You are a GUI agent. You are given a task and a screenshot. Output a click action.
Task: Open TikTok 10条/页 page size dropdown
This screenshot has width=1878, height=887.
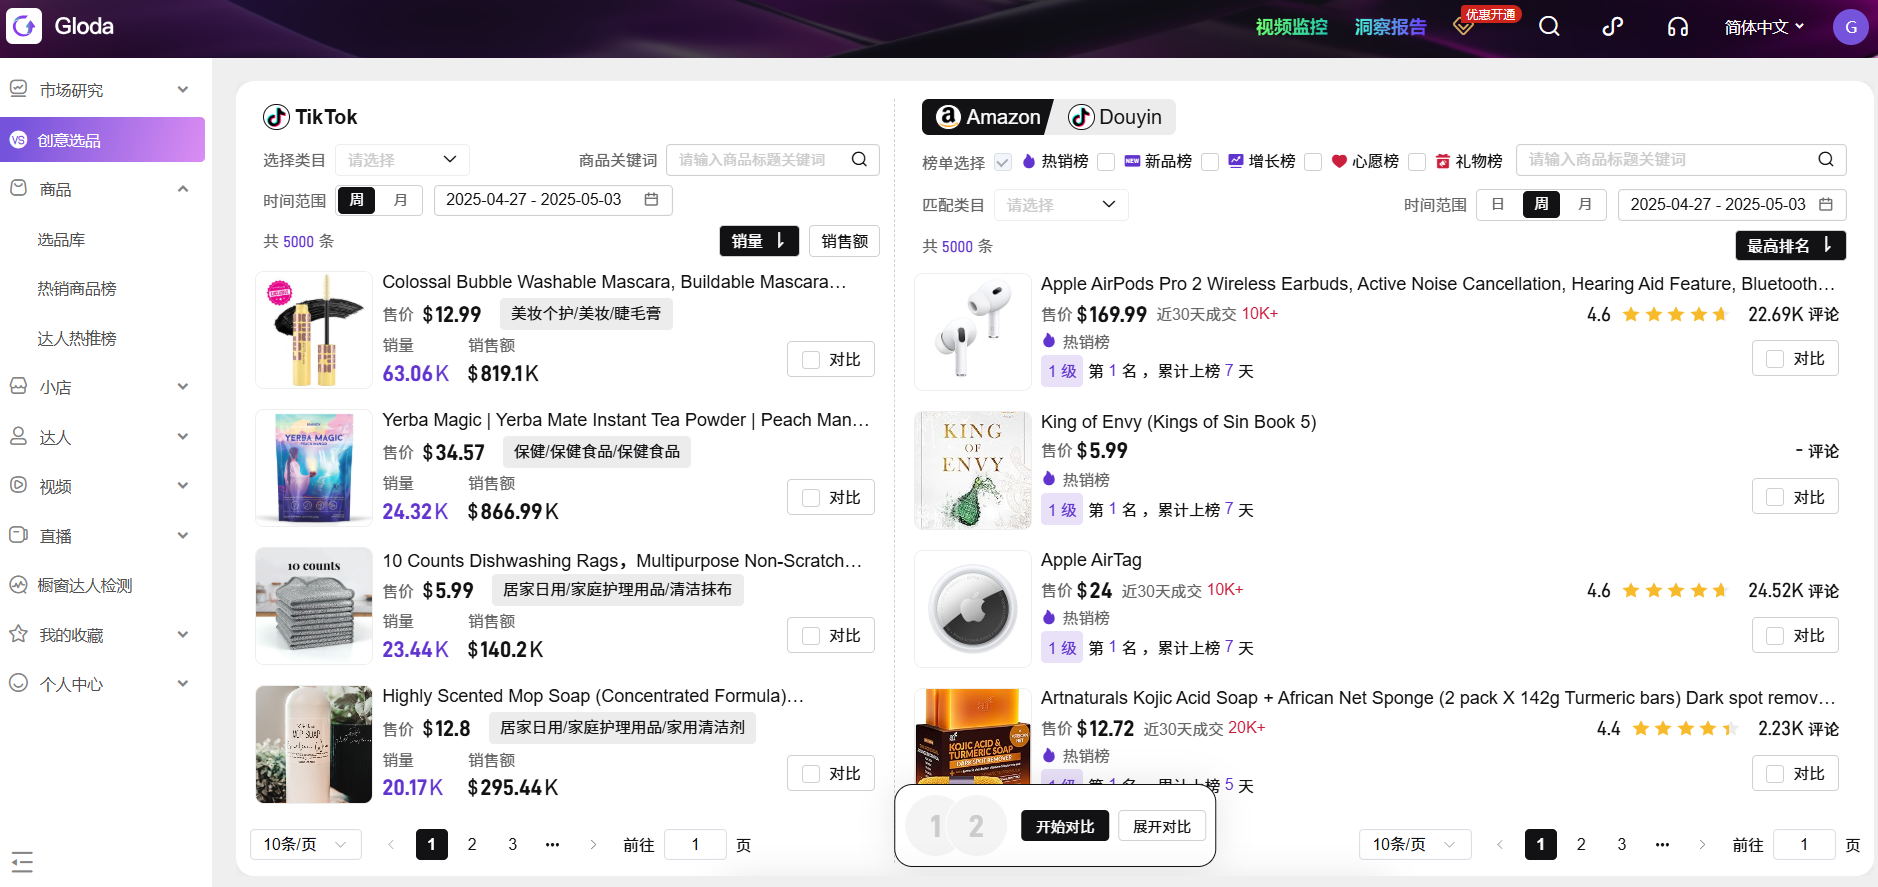[305, 845]
